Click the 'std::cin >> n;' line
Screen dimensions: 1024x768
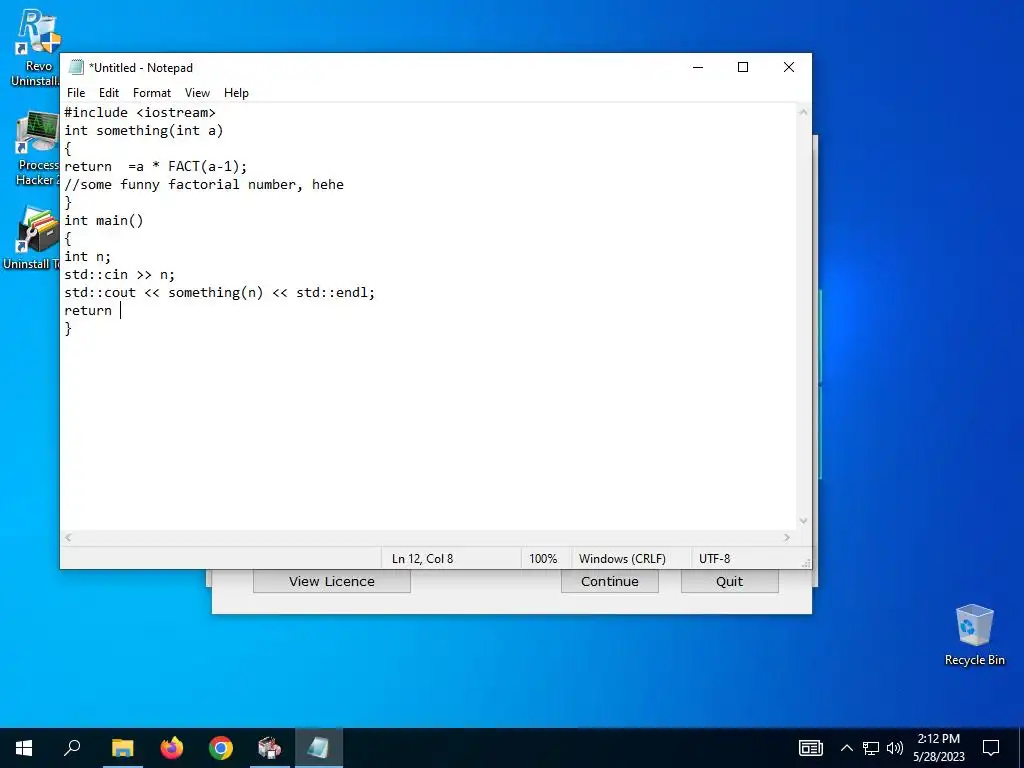(x=120, y=275)
